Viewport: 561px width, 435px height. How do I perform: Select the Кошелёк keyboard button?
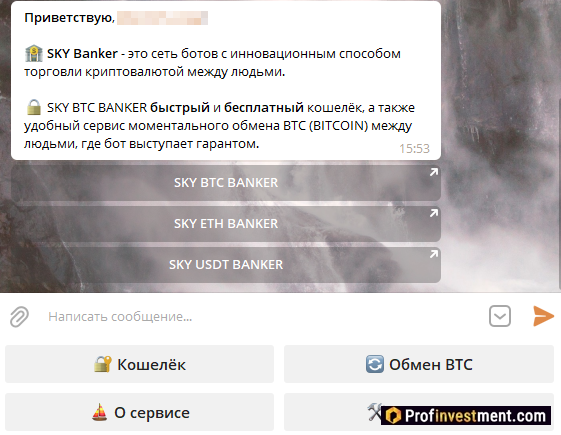(140, 364)
